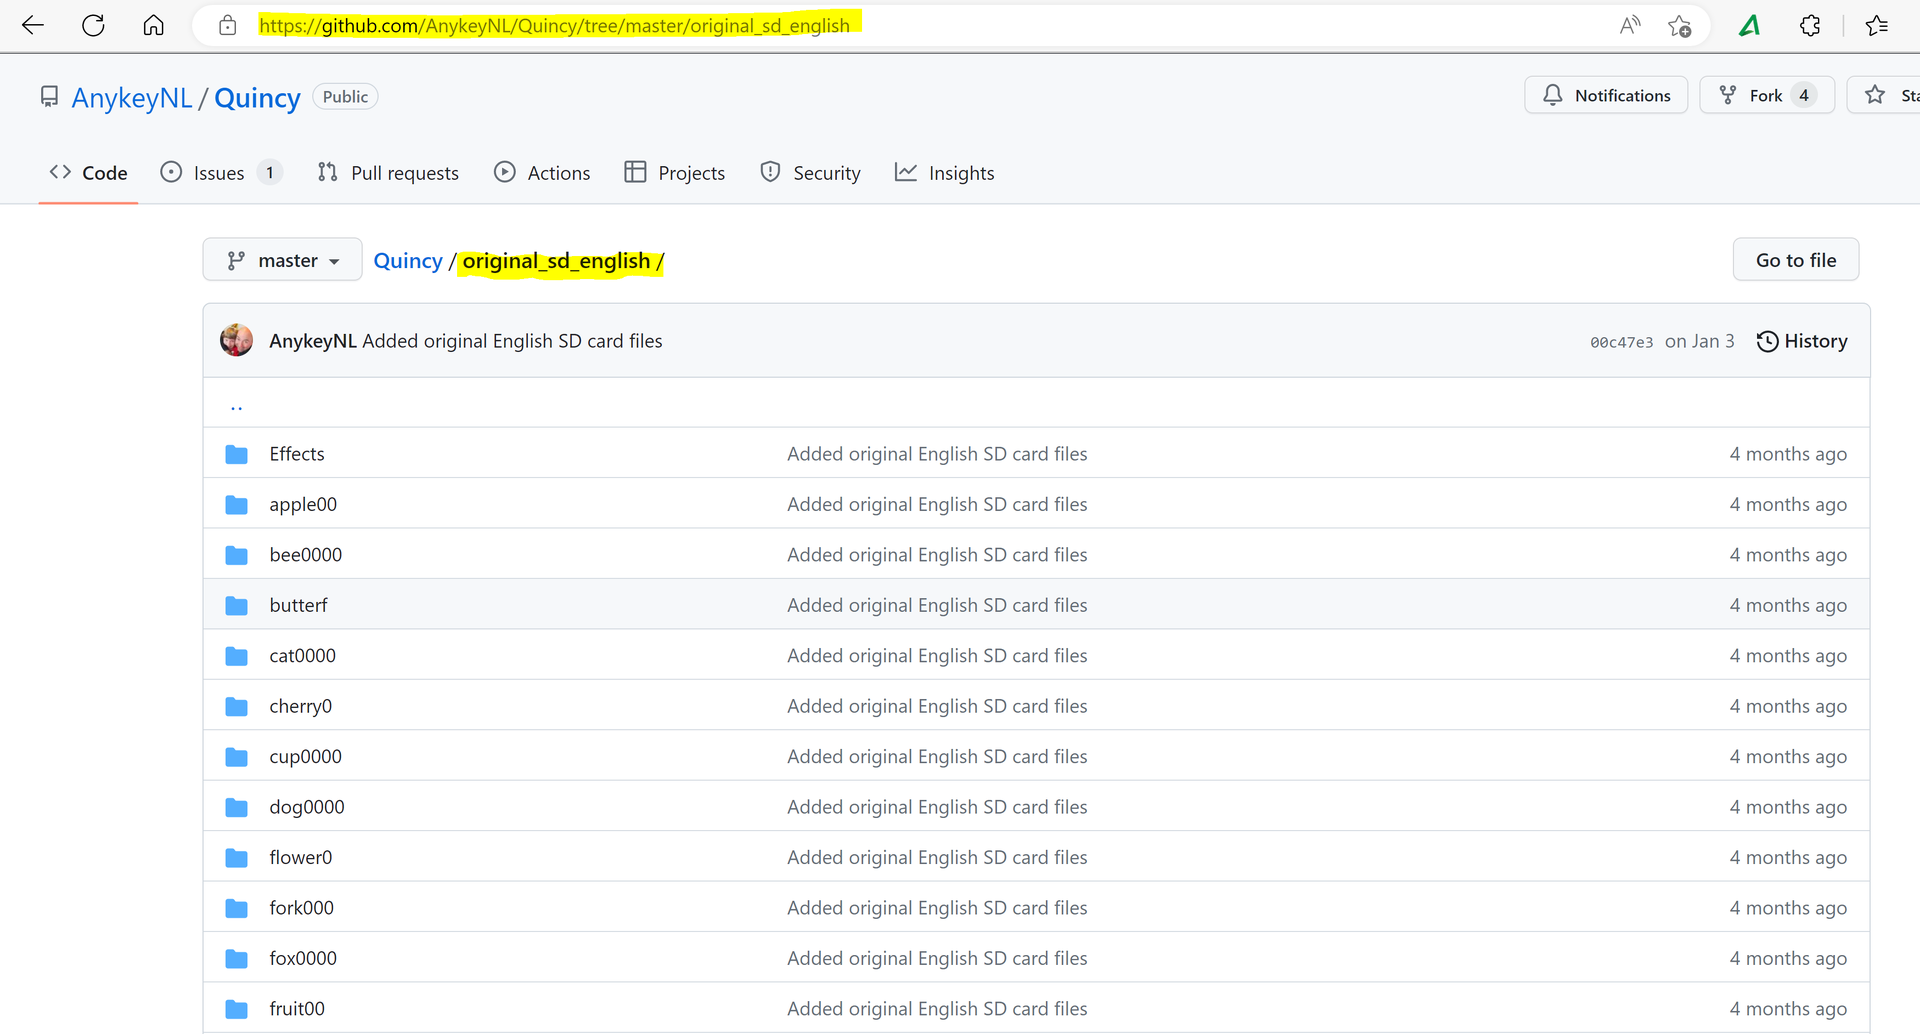Click AnykeyNL's avatar in the commit bar
This screenshot has width=1920, height=1034.
[x=236, y=340]
